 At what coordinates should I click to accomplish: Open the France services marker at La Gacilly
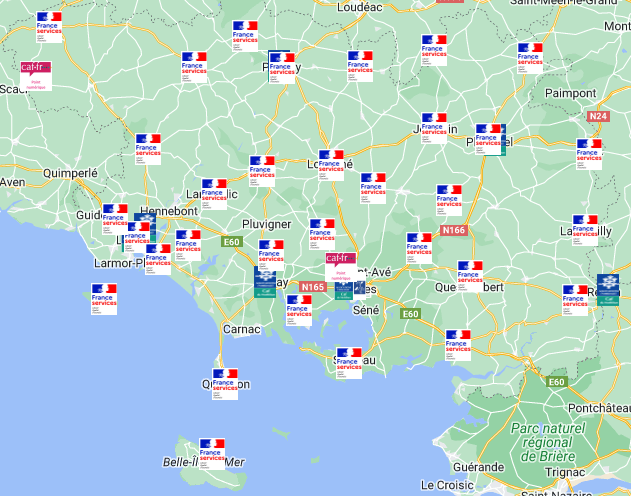pos(585,230)
